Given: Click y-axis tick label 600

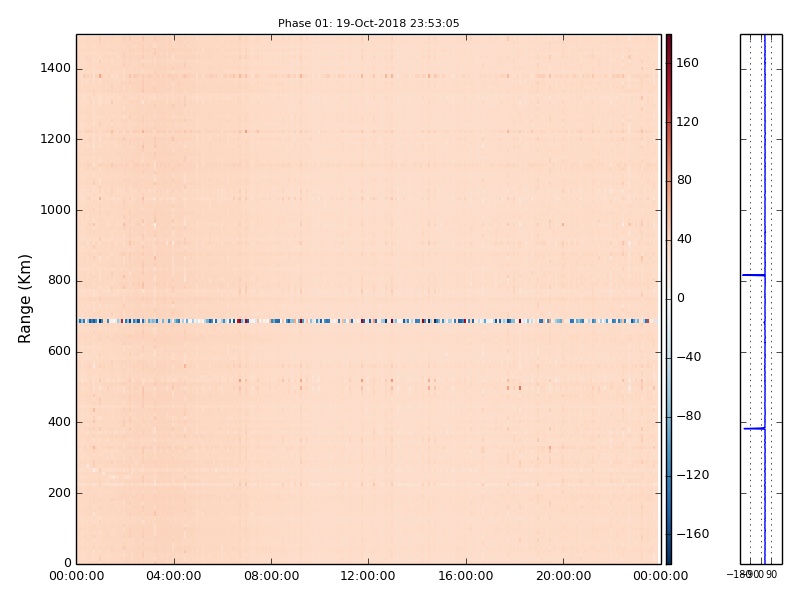Looking at the screenshot, I should [x=59, y=352].
